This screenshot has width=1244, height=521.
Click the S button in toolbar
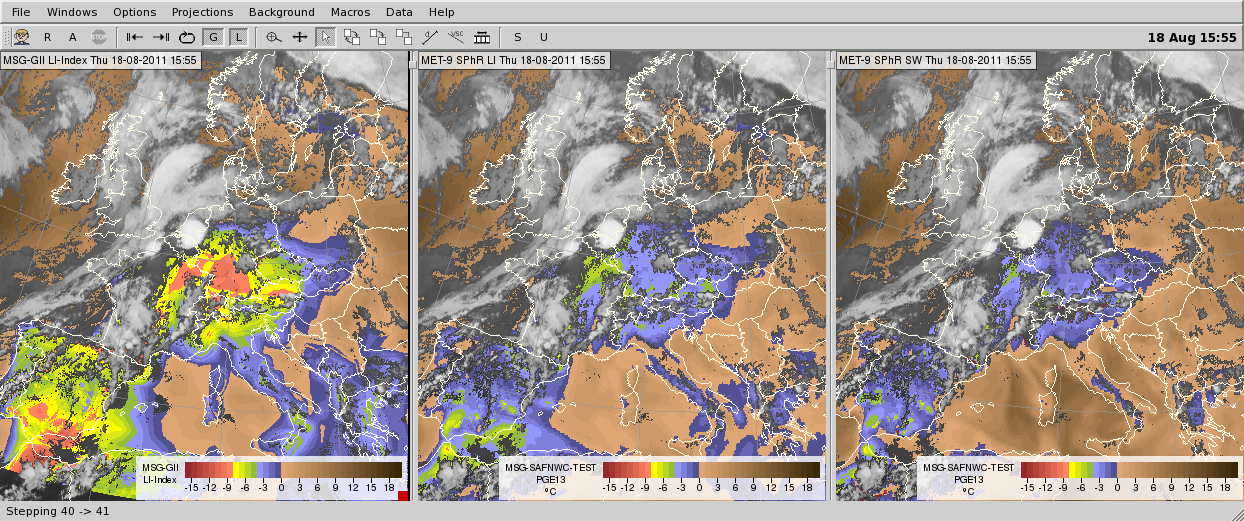tap(517, 37)
